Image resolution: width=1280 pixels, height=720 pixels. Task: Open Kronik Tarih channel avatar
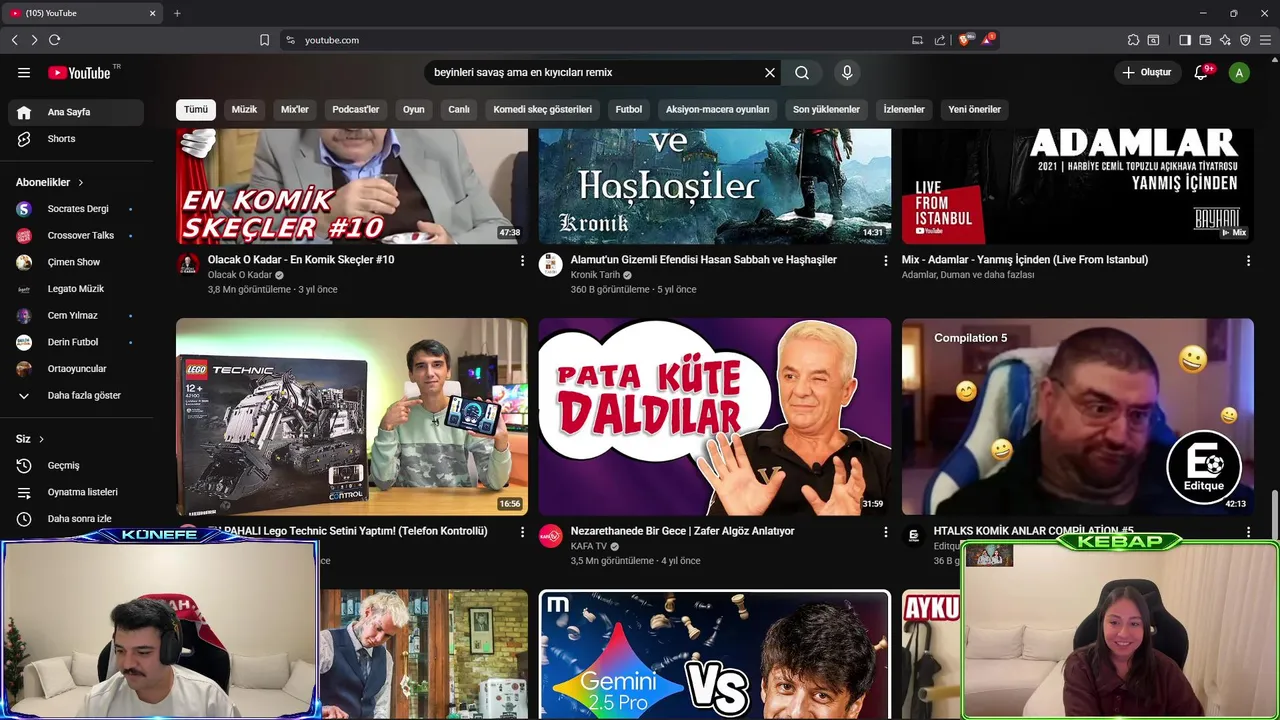pos(551,264)
